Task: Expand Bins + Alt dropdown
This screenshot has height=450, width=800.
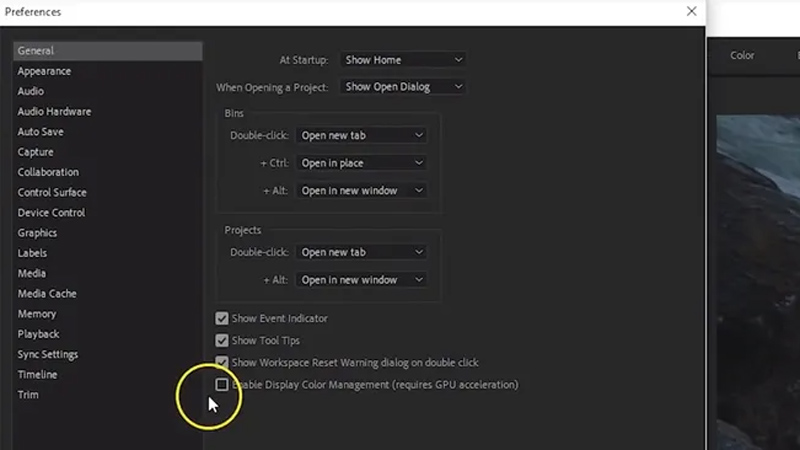Action: coord(362,191)
